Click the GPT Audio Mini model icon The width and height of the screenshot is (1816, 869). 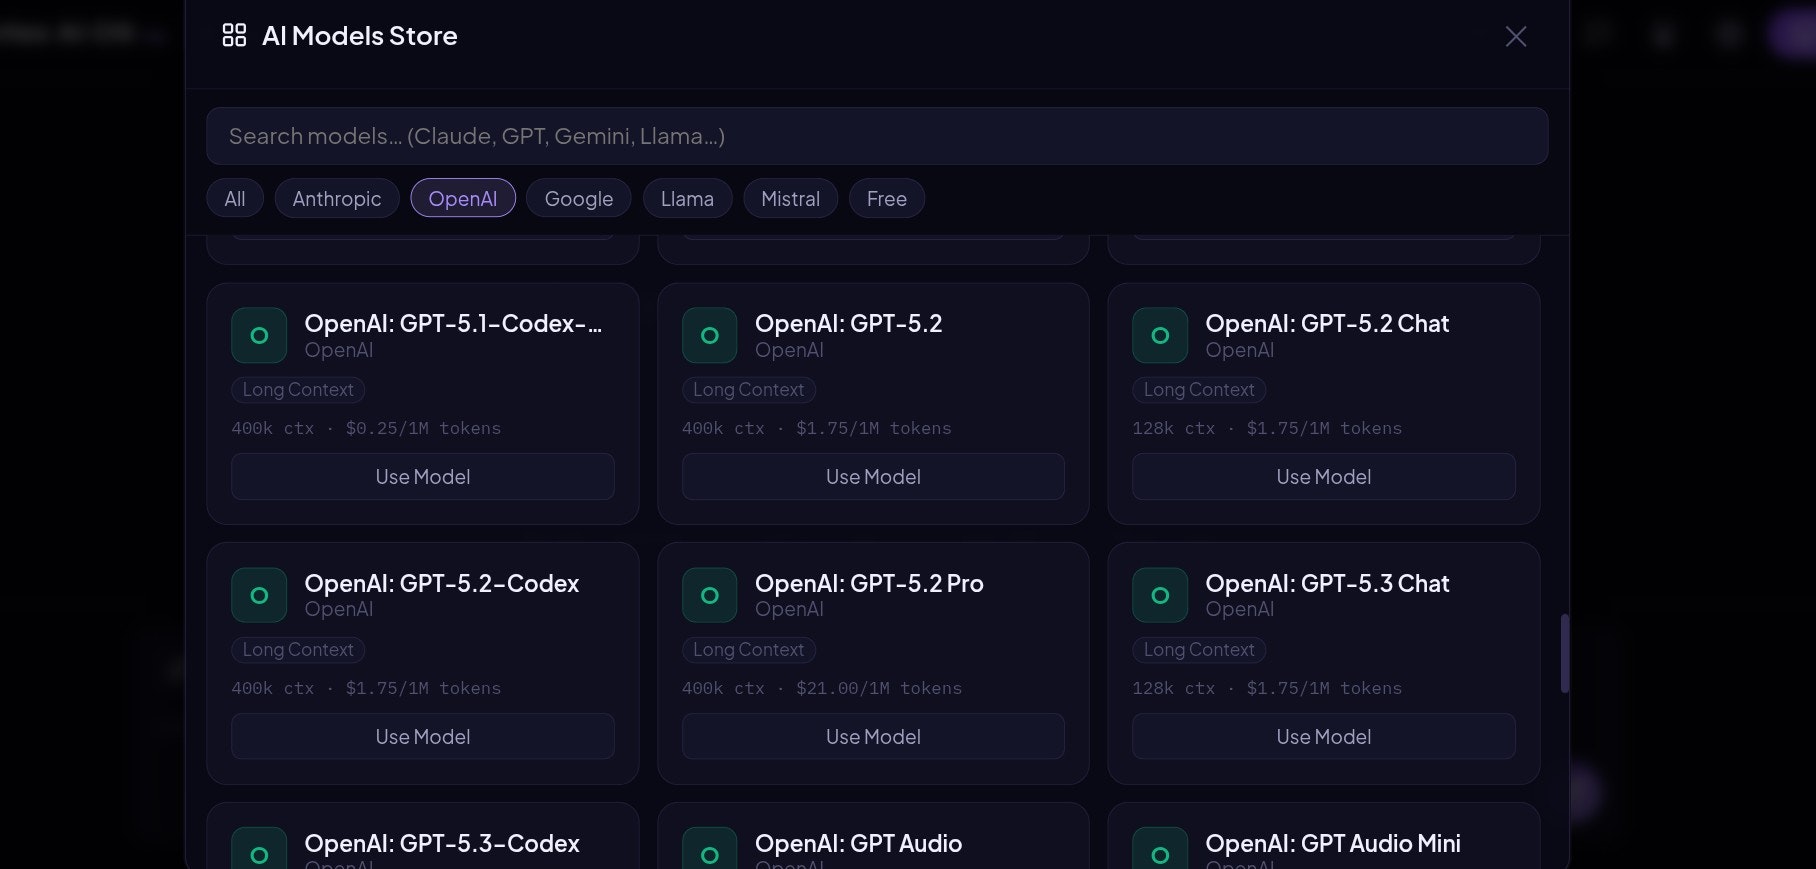[x=1160, y=849]
